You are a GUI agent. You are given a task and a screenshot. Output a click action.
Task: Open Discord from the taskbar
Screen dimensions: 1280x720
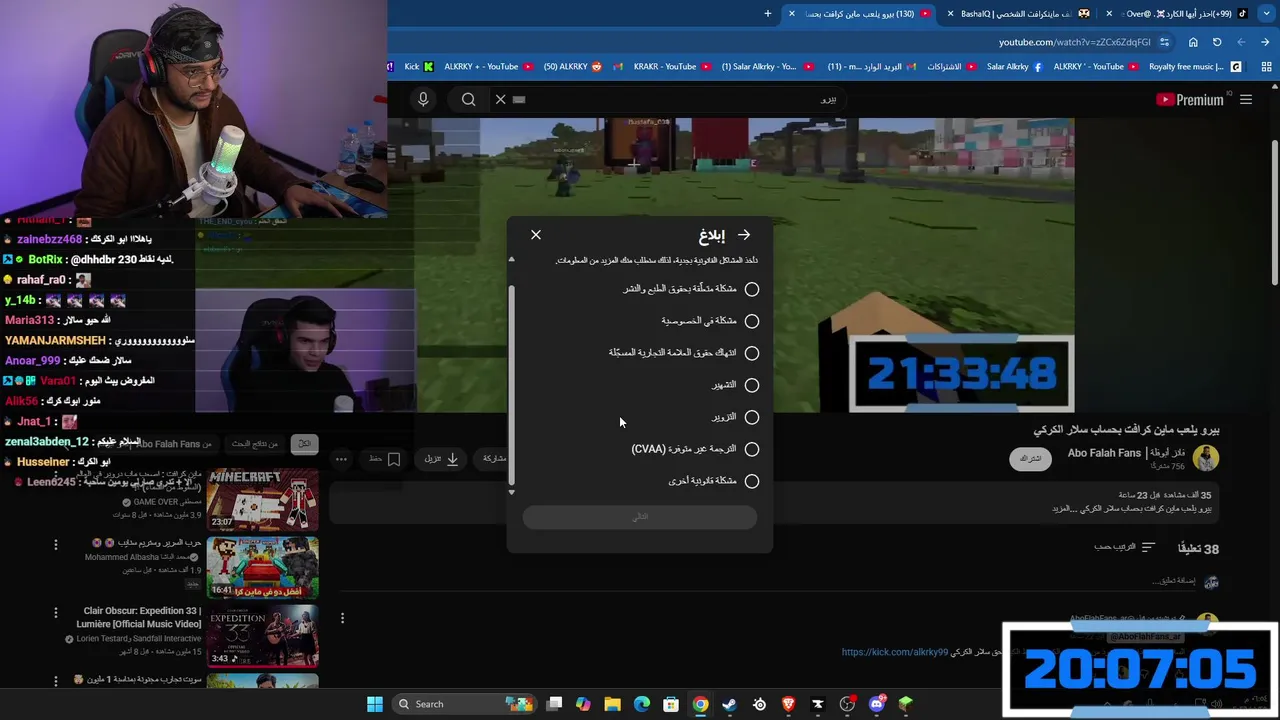pos(877,704)
